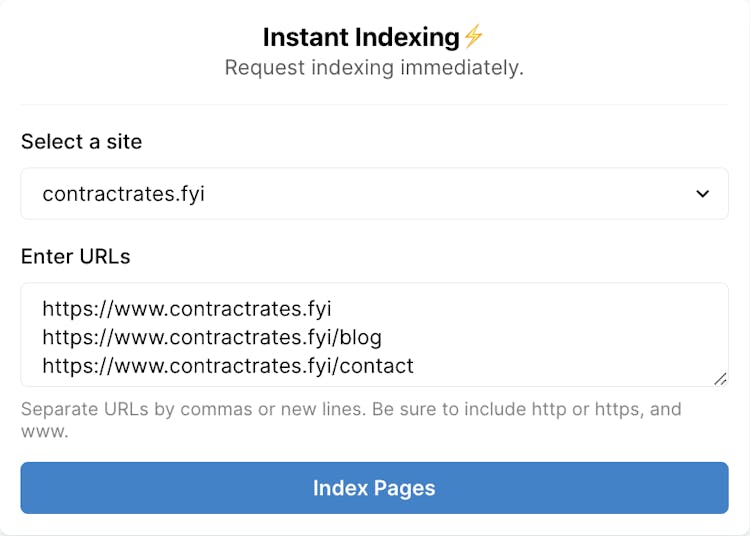Click the word "contact" in third URL

pyautogui.click(x=377, y=366)
